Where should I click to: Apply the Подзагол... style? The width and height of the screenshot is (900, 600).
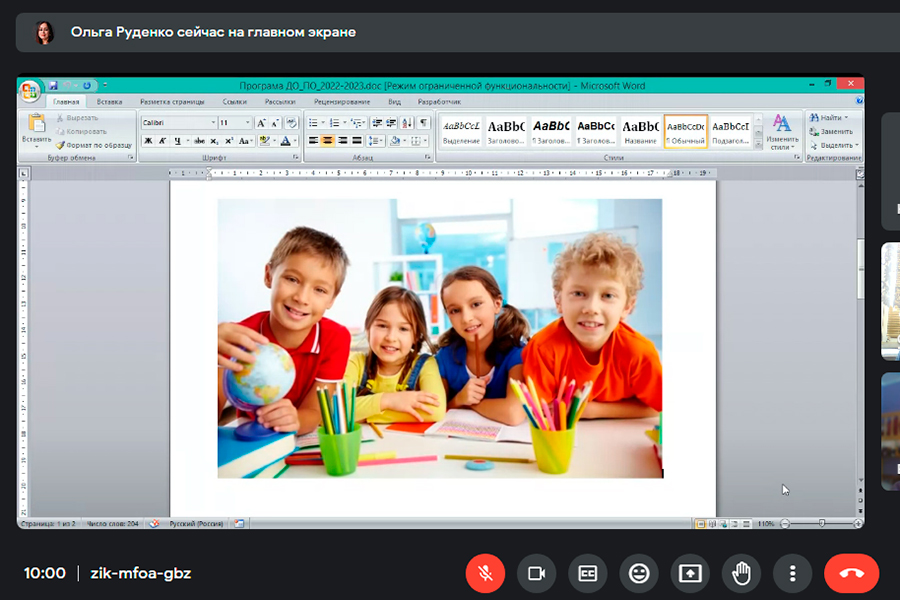click(730, 131)
